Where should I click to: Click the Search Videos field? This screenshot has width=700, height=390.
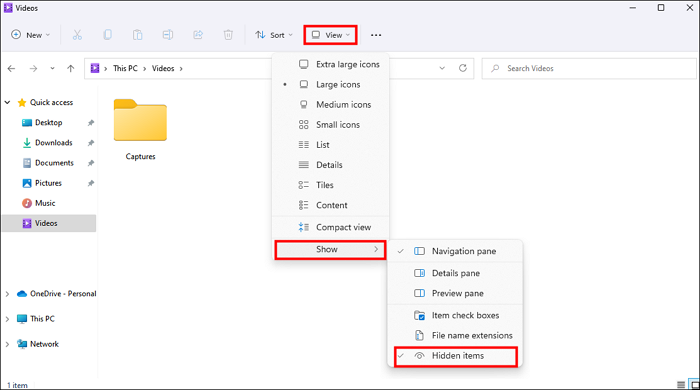pyautogui.click(x=589, y=68)
